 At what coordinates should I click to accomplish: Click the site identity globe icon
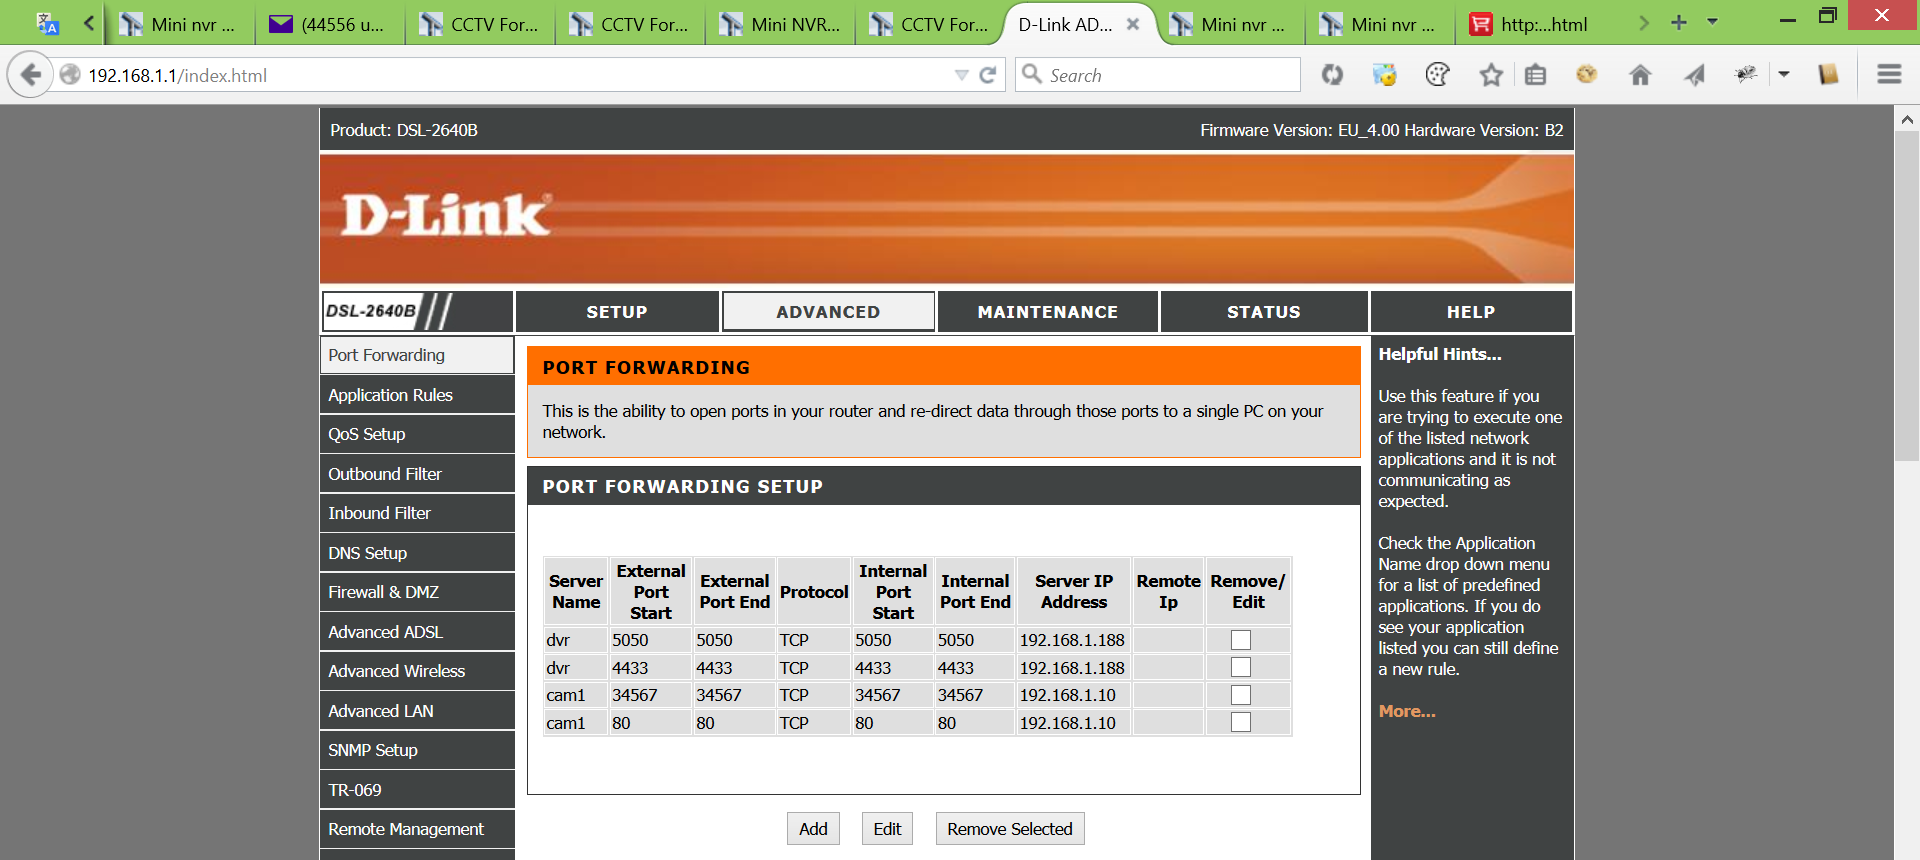coord(70,75)
